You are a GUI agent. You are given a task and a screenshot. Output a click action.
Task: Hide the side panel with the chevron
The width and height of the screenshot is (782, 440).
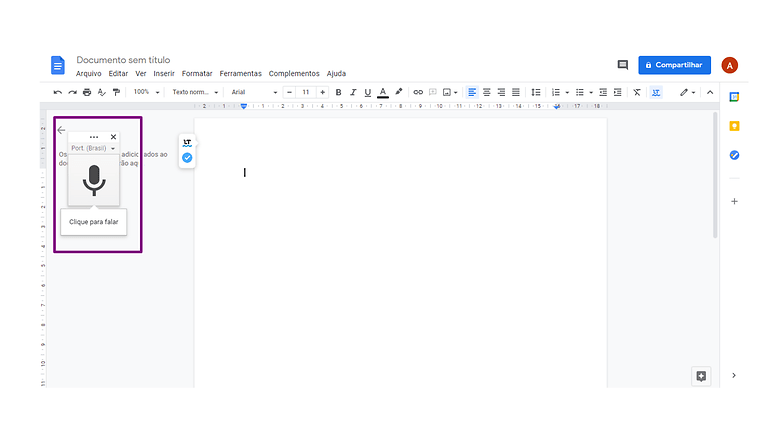pos(734,376)
